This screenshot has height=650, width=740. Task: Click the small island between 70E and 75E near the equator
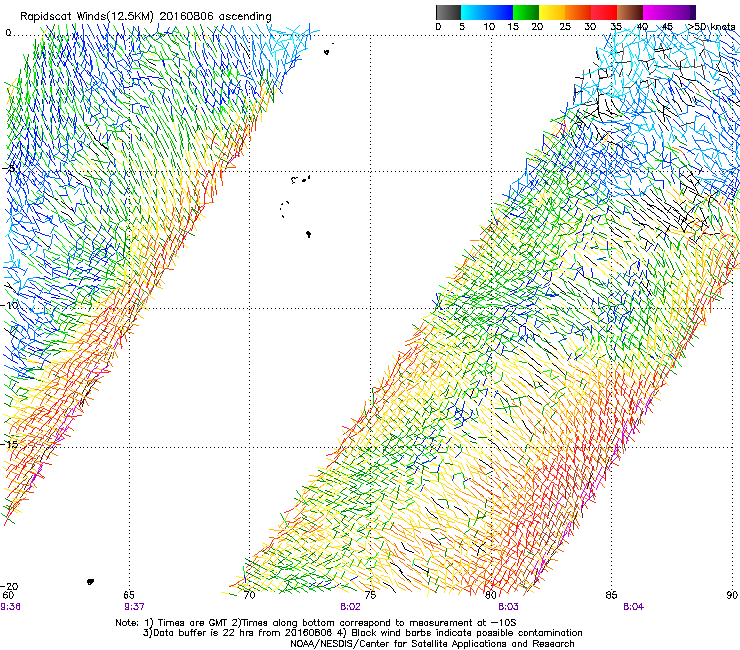(x=327, y=52)
